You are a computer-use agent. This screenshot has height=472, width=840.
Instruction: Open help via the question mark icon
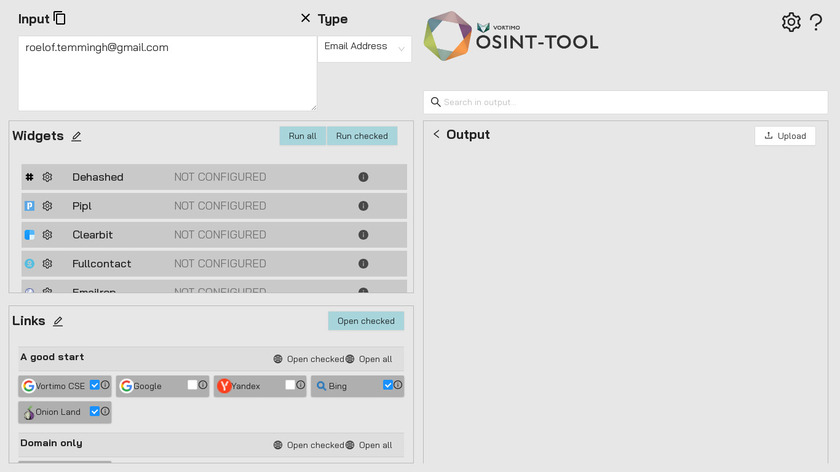tap(816, 22)
